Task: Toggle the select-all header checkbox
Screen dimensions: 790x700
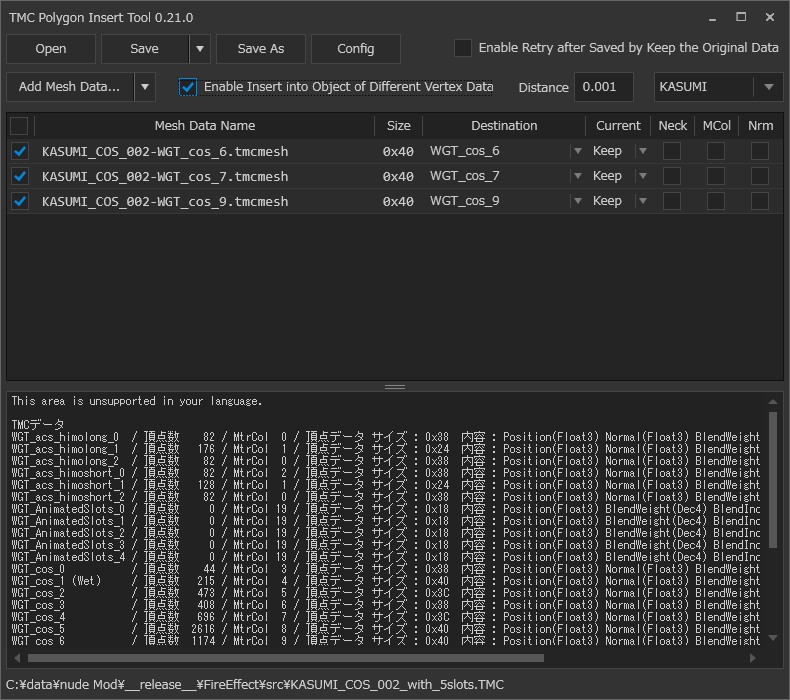Action: click(x=19, y=125)
